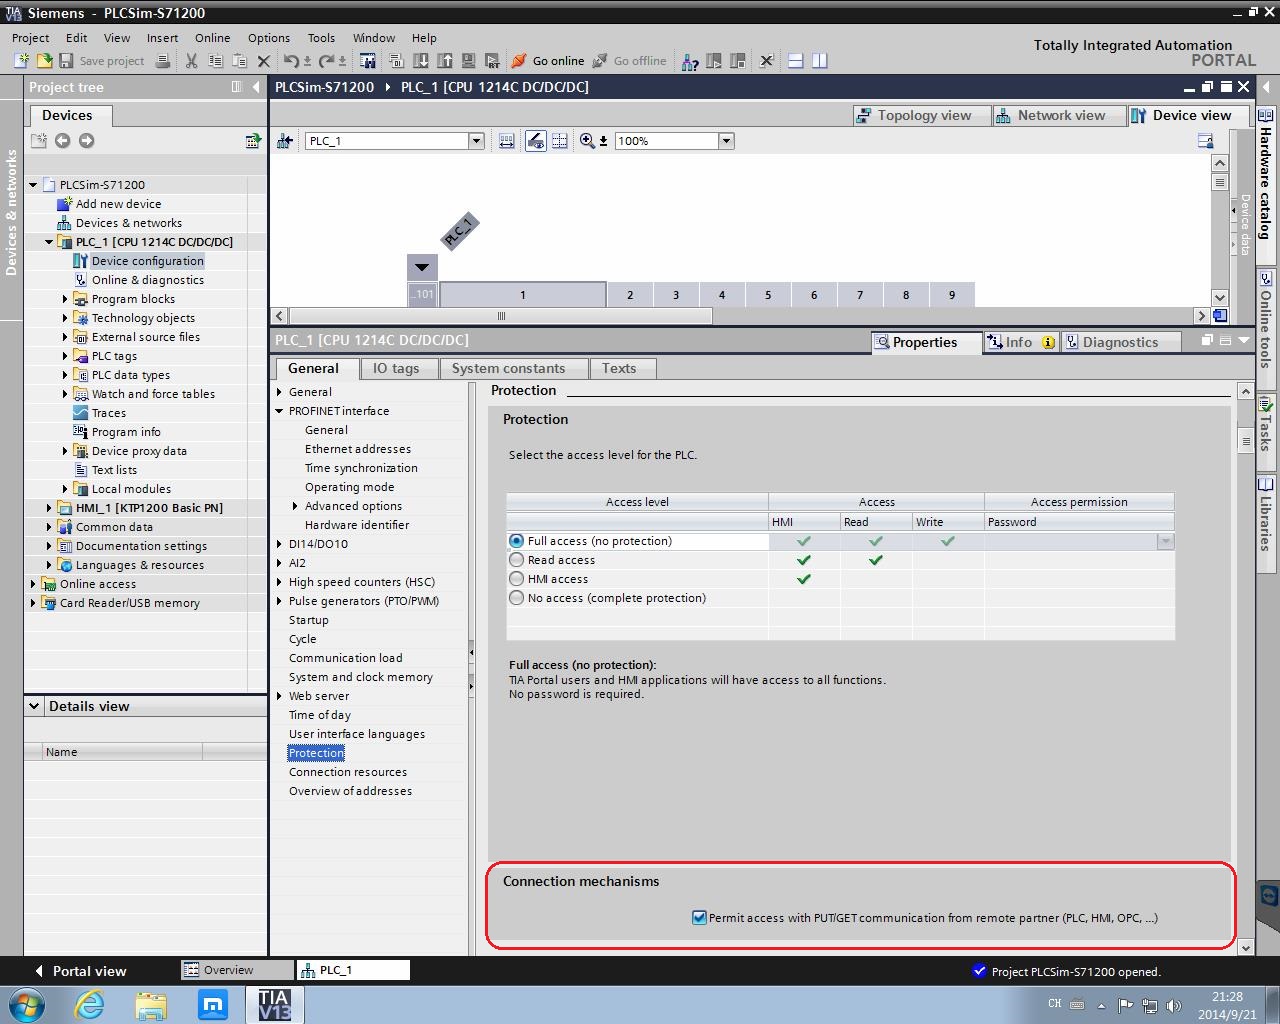
Task: Click the Redo arrow icon
Action: point(326,61)
